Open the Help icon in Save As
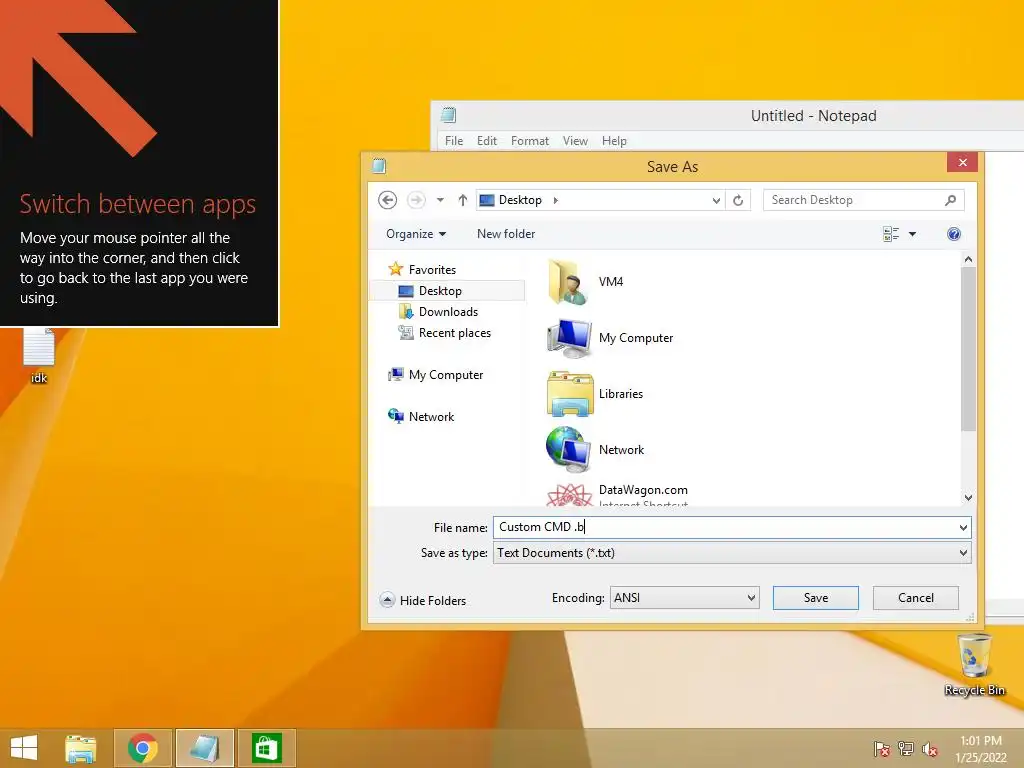Screen dimensions: 1024x768 [953, 234]
